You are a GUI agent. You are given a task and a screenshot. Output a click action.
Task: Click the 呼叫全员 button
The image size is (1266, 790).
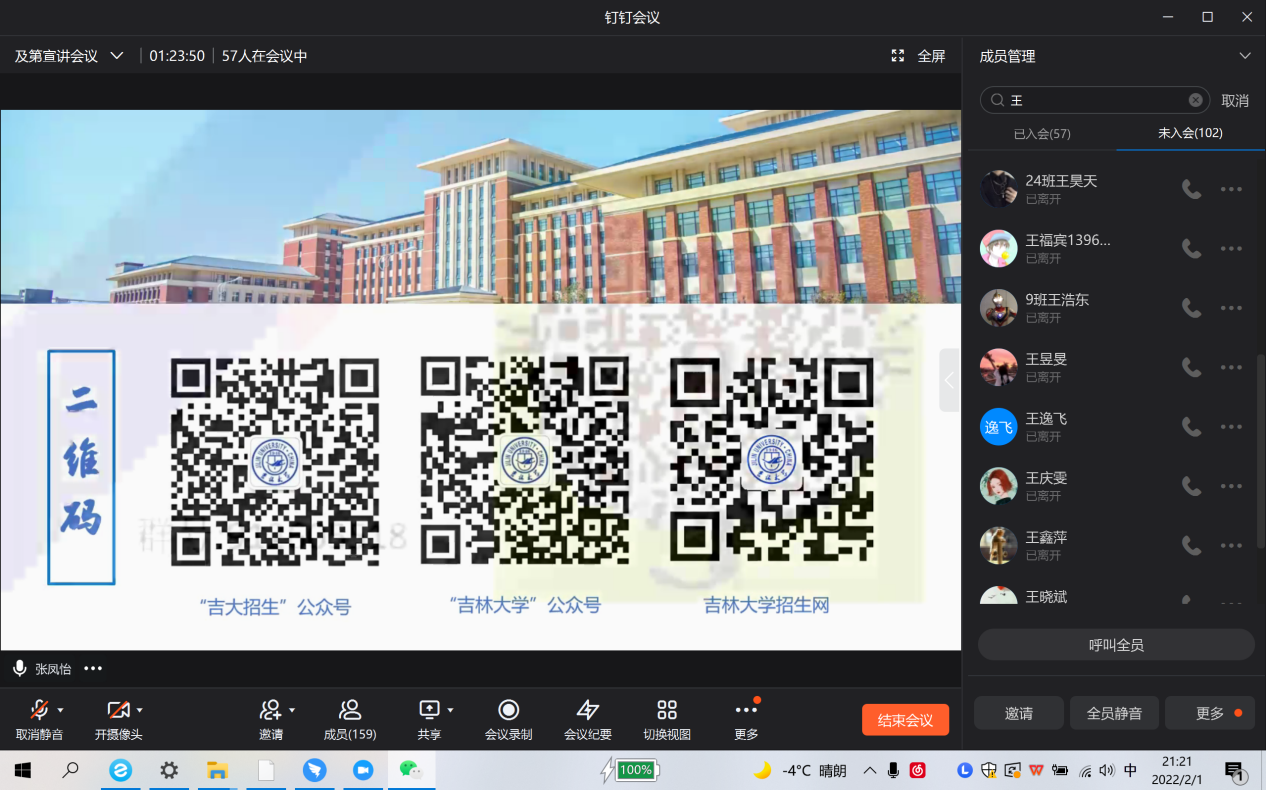point(1115,645)
